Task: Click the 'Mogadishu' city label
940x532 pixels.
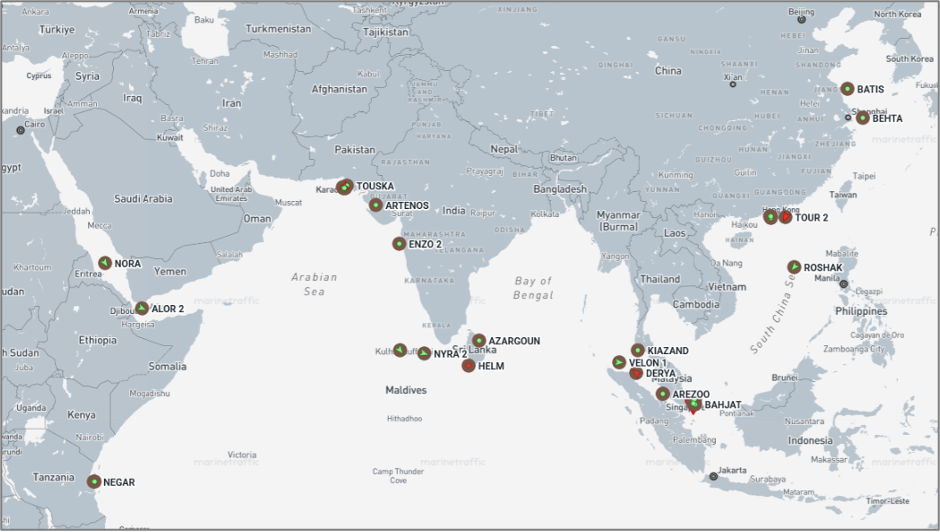Action: tap(149, 393)
